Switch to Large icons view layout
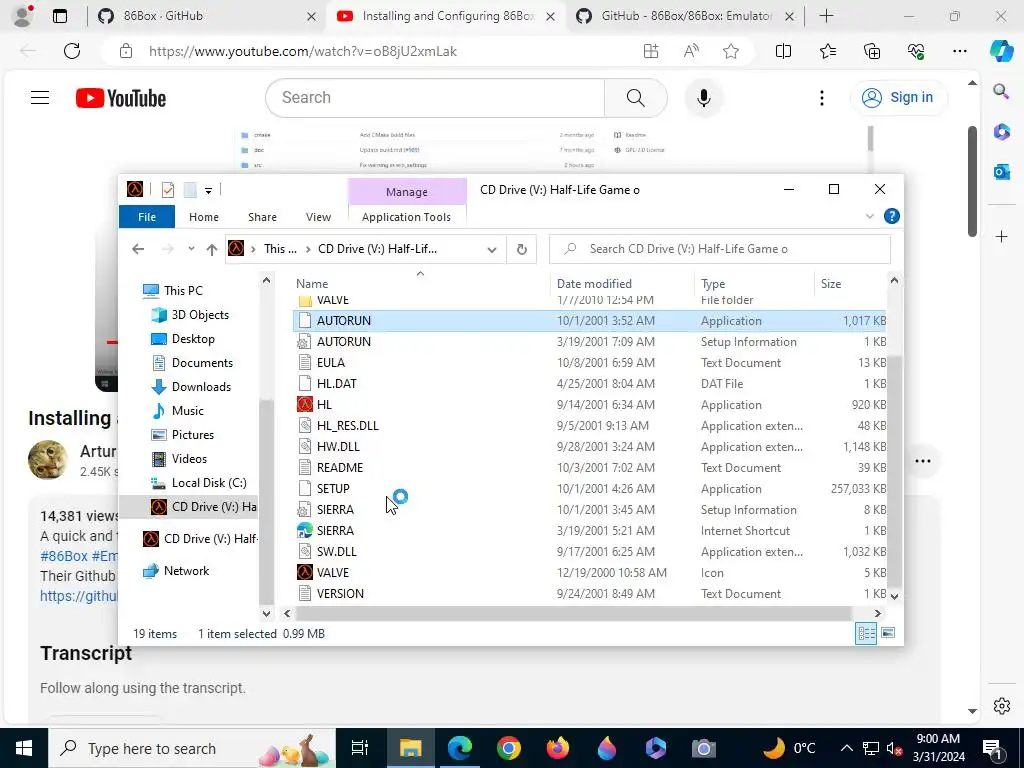 (x=888, y=633)
